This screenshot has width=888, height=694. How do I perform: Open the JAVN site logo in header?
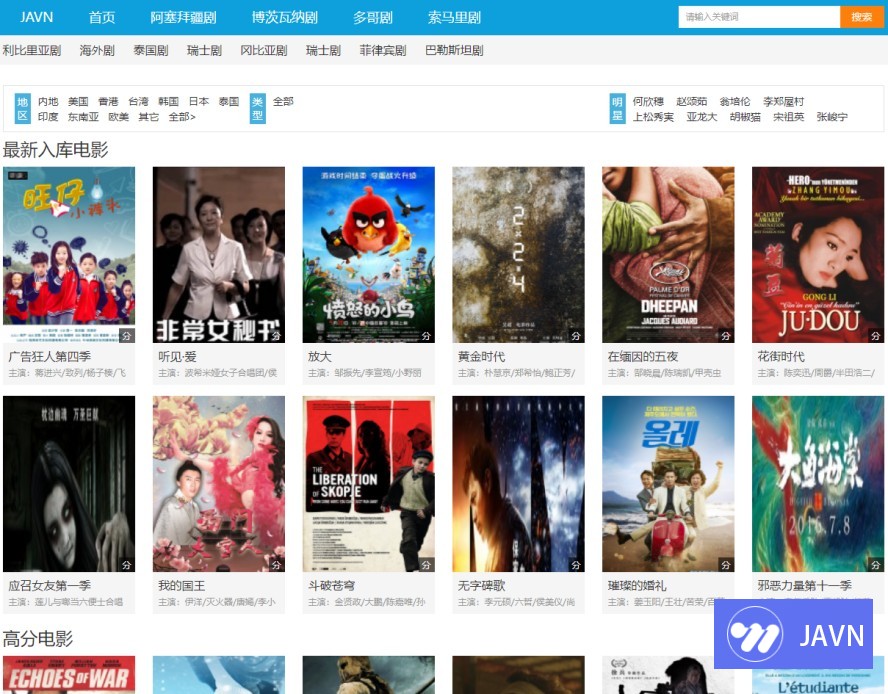(37, 17)
